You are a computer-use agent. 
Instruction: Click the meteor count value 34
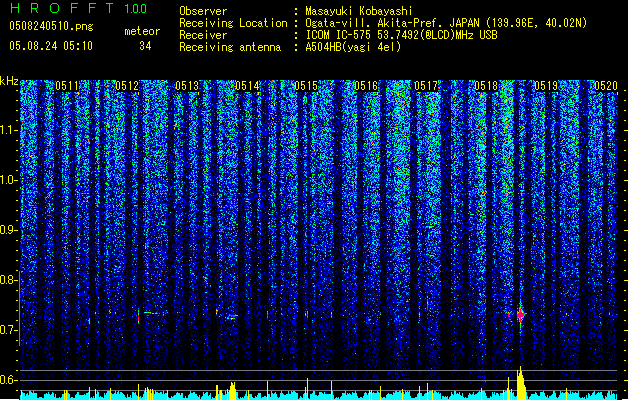145,46
